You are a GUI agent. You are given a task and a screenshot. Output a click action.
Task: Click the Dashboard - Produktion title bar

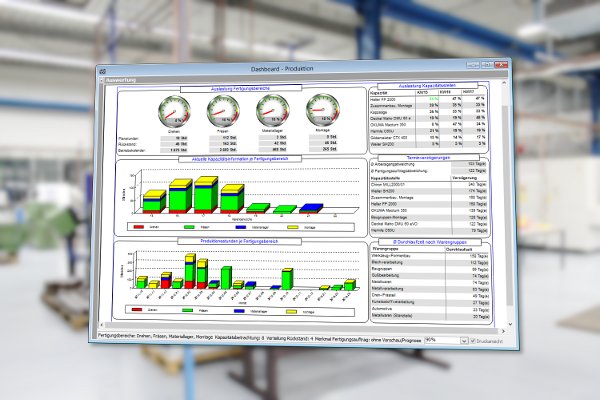pyautogui.click(x=282, y=69)
